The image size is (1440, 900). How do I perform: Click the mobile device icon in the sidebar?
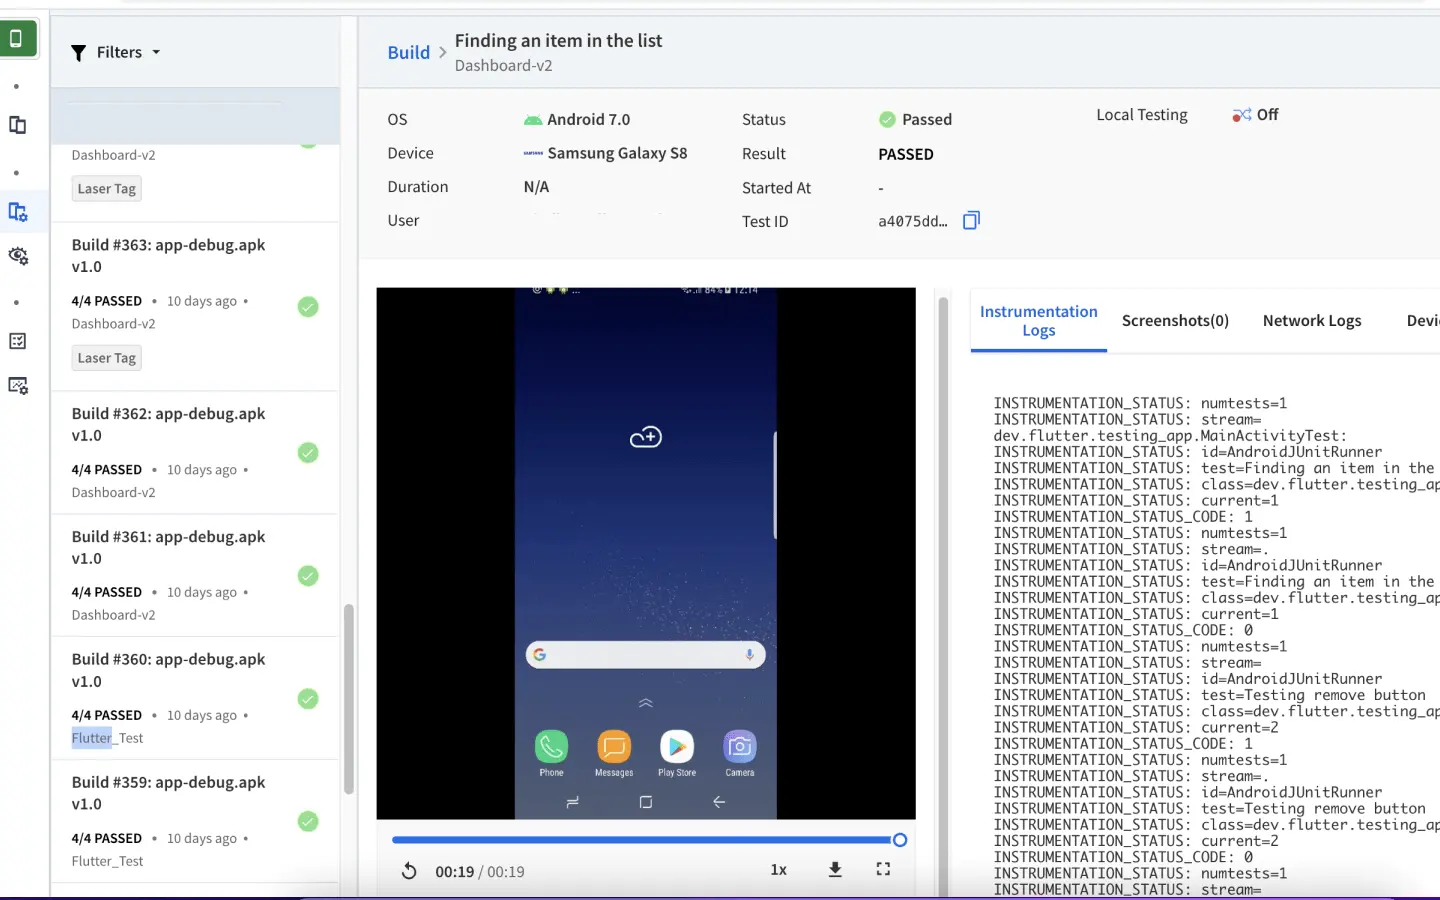(17, 39)
